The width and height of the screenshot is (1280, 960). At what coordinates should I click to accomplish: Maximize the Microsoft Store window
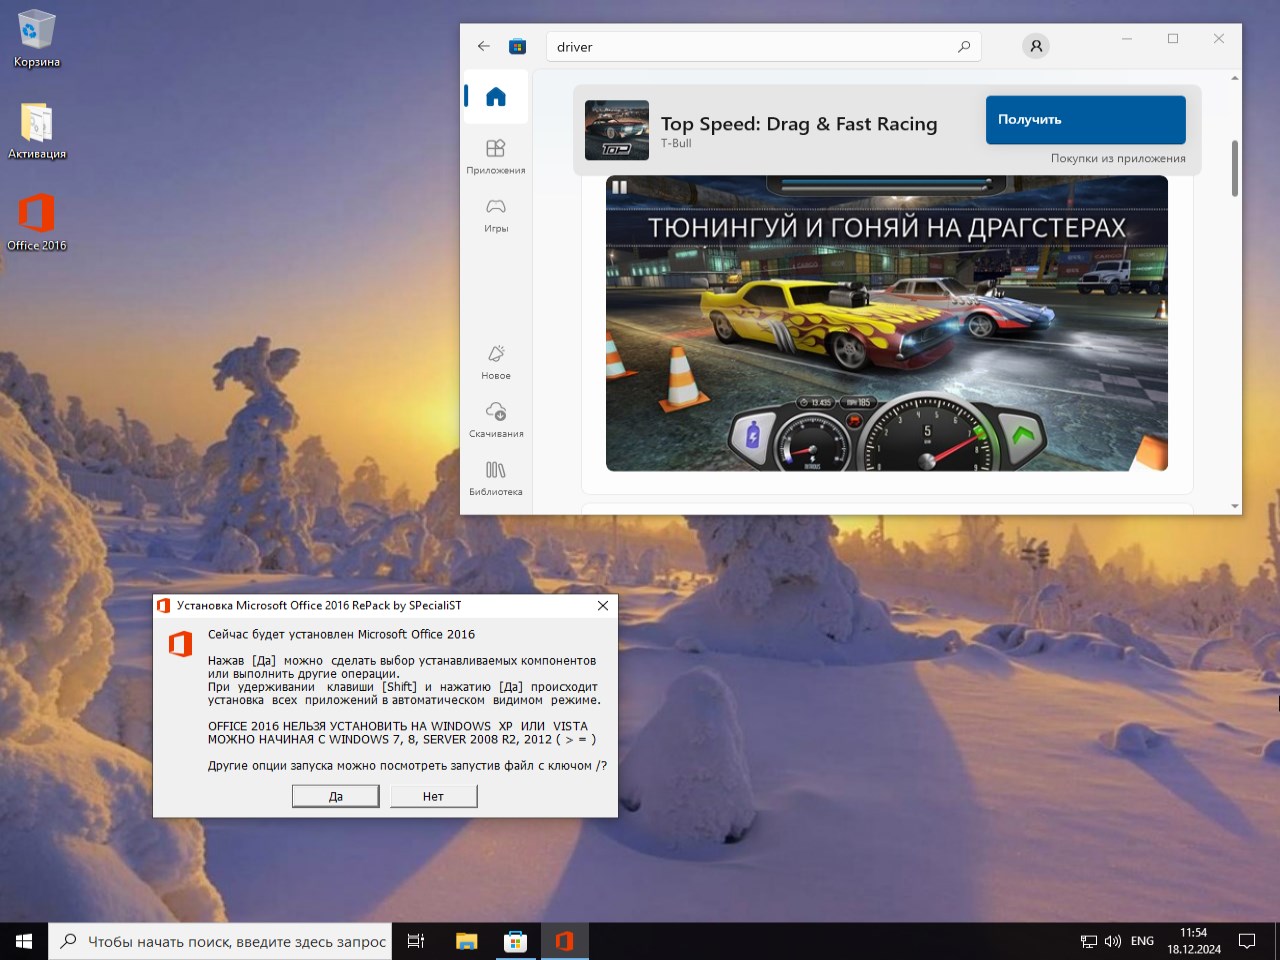click(x=1173, y=39)
